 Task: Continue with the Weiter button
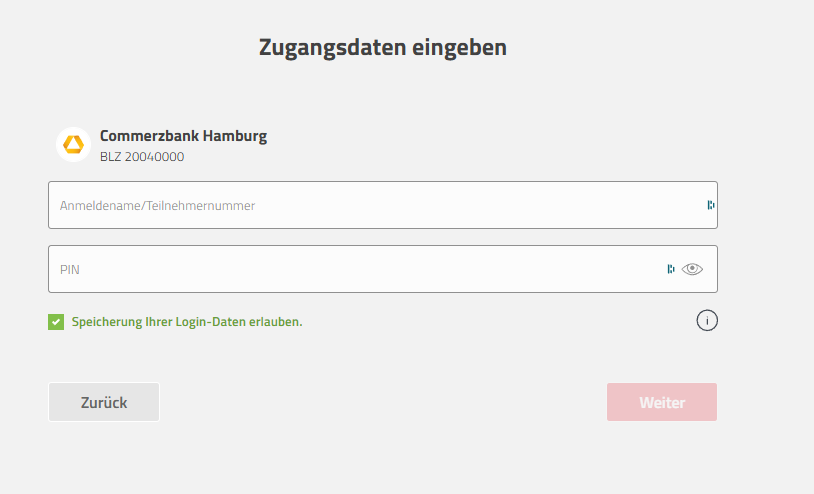pos(662,402)
